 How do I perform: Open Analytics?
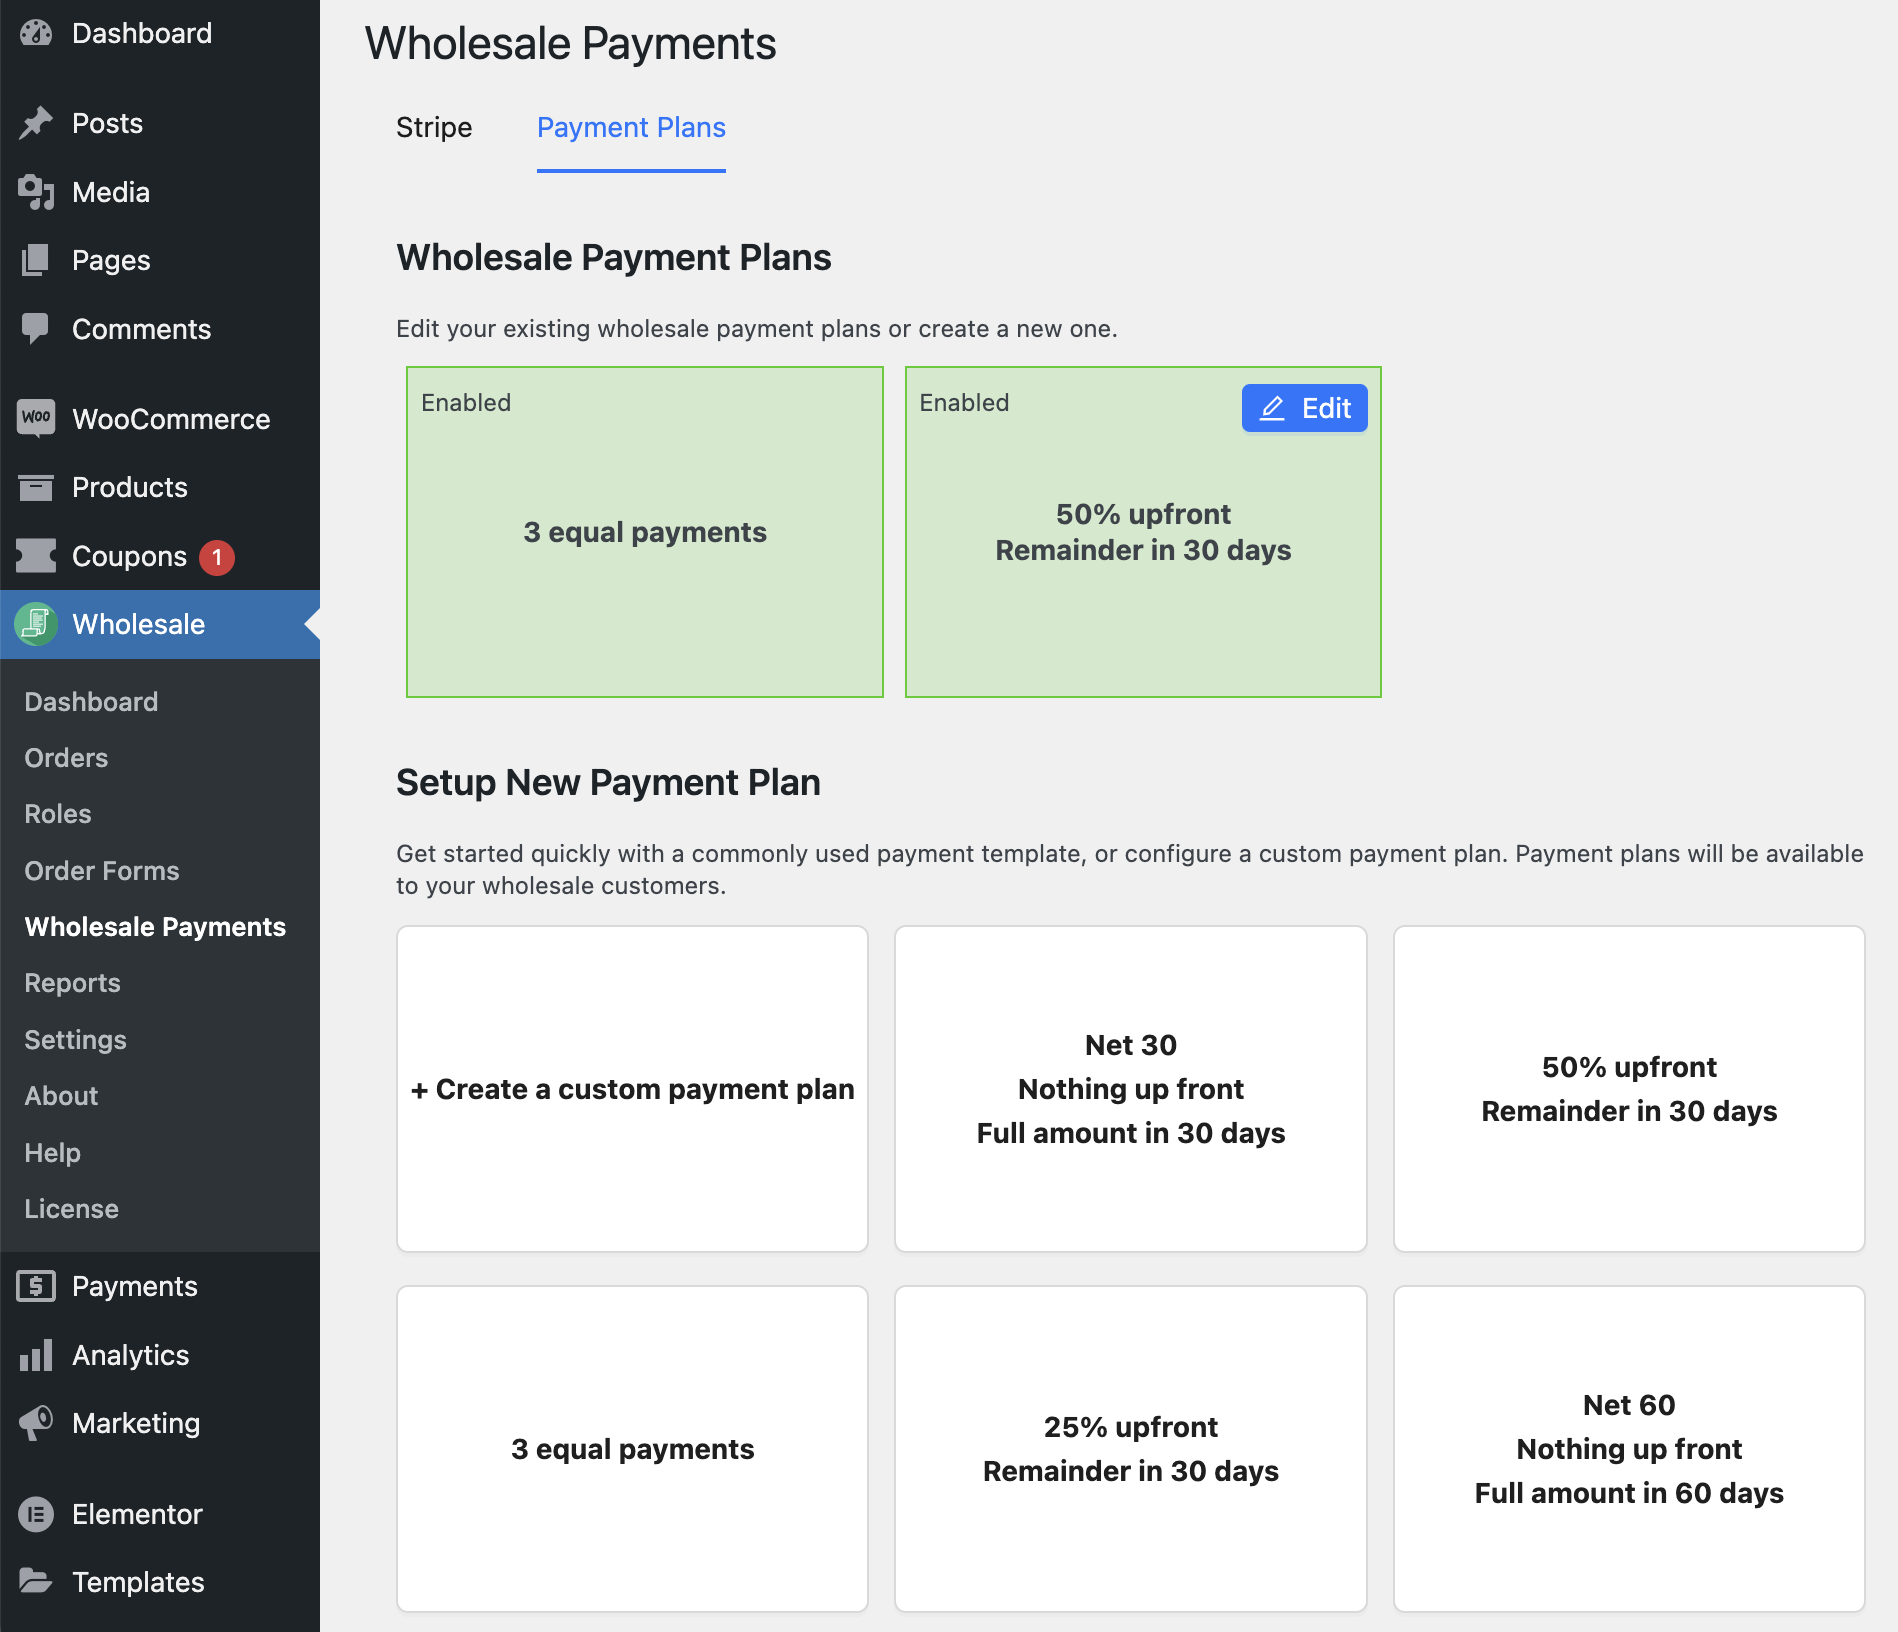click(129, 1355)
